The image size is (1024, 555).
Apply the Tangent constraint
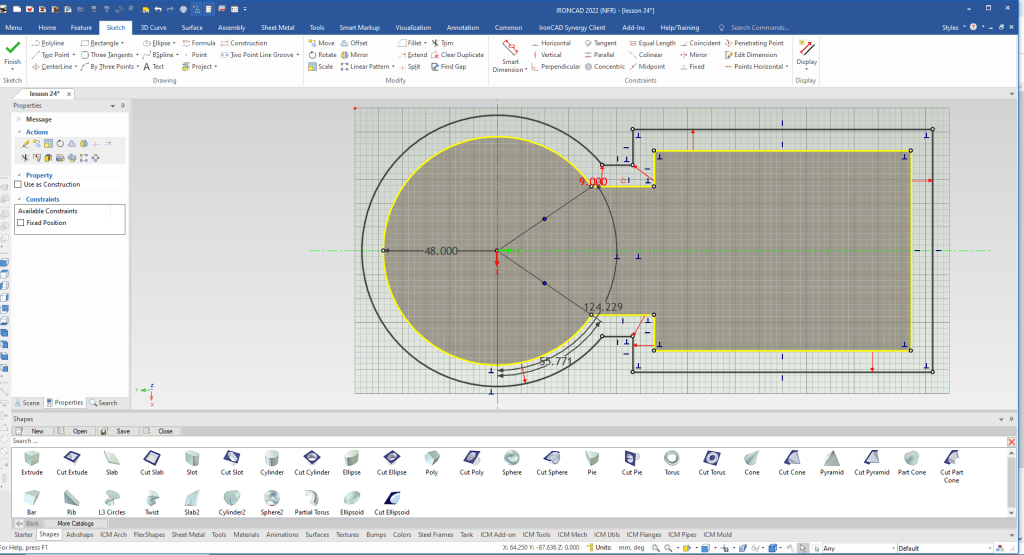point(600,43)
